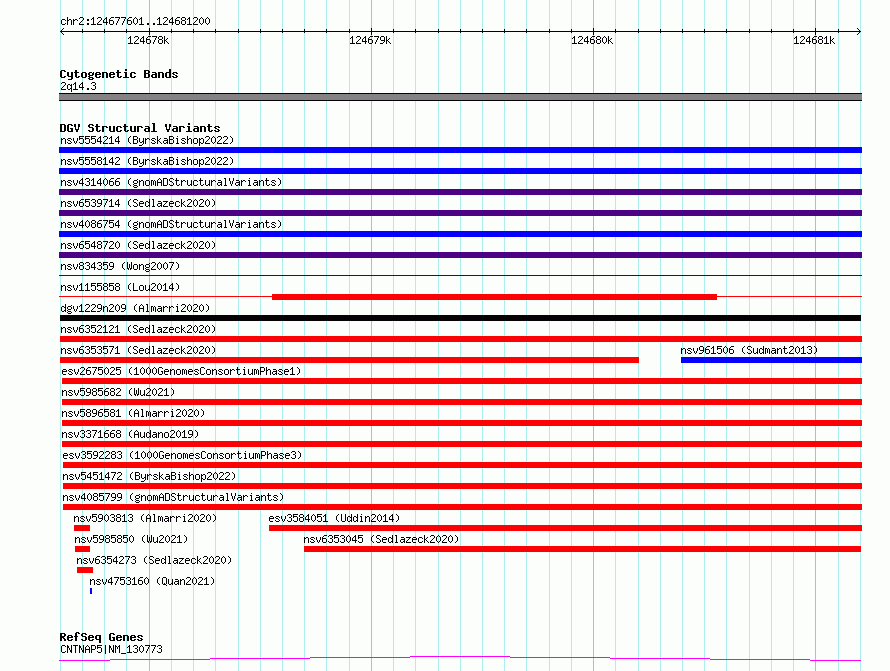The width and height of the screenshot is (890, 671).
Task: Select nsv5451472 (ByrskaBishop2022) label
Action: click(149, 476)
